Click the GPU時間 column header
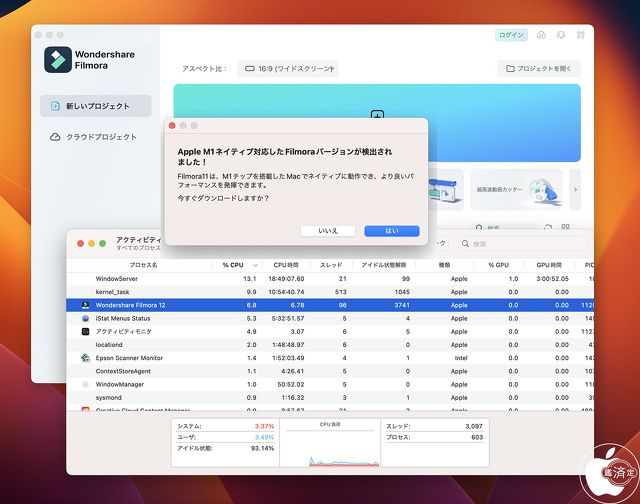 pos(549,265)
